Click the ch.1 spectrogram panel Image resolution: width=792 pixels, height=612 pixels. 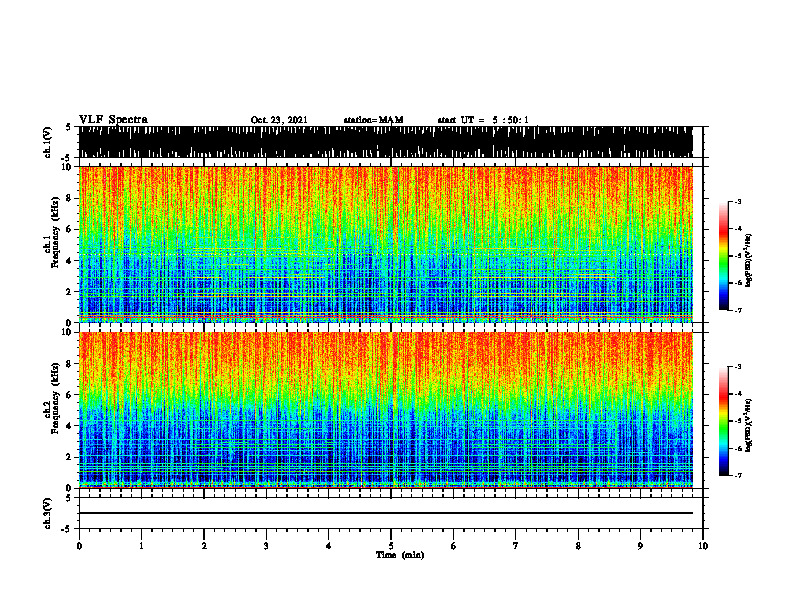tap(386, 244)
